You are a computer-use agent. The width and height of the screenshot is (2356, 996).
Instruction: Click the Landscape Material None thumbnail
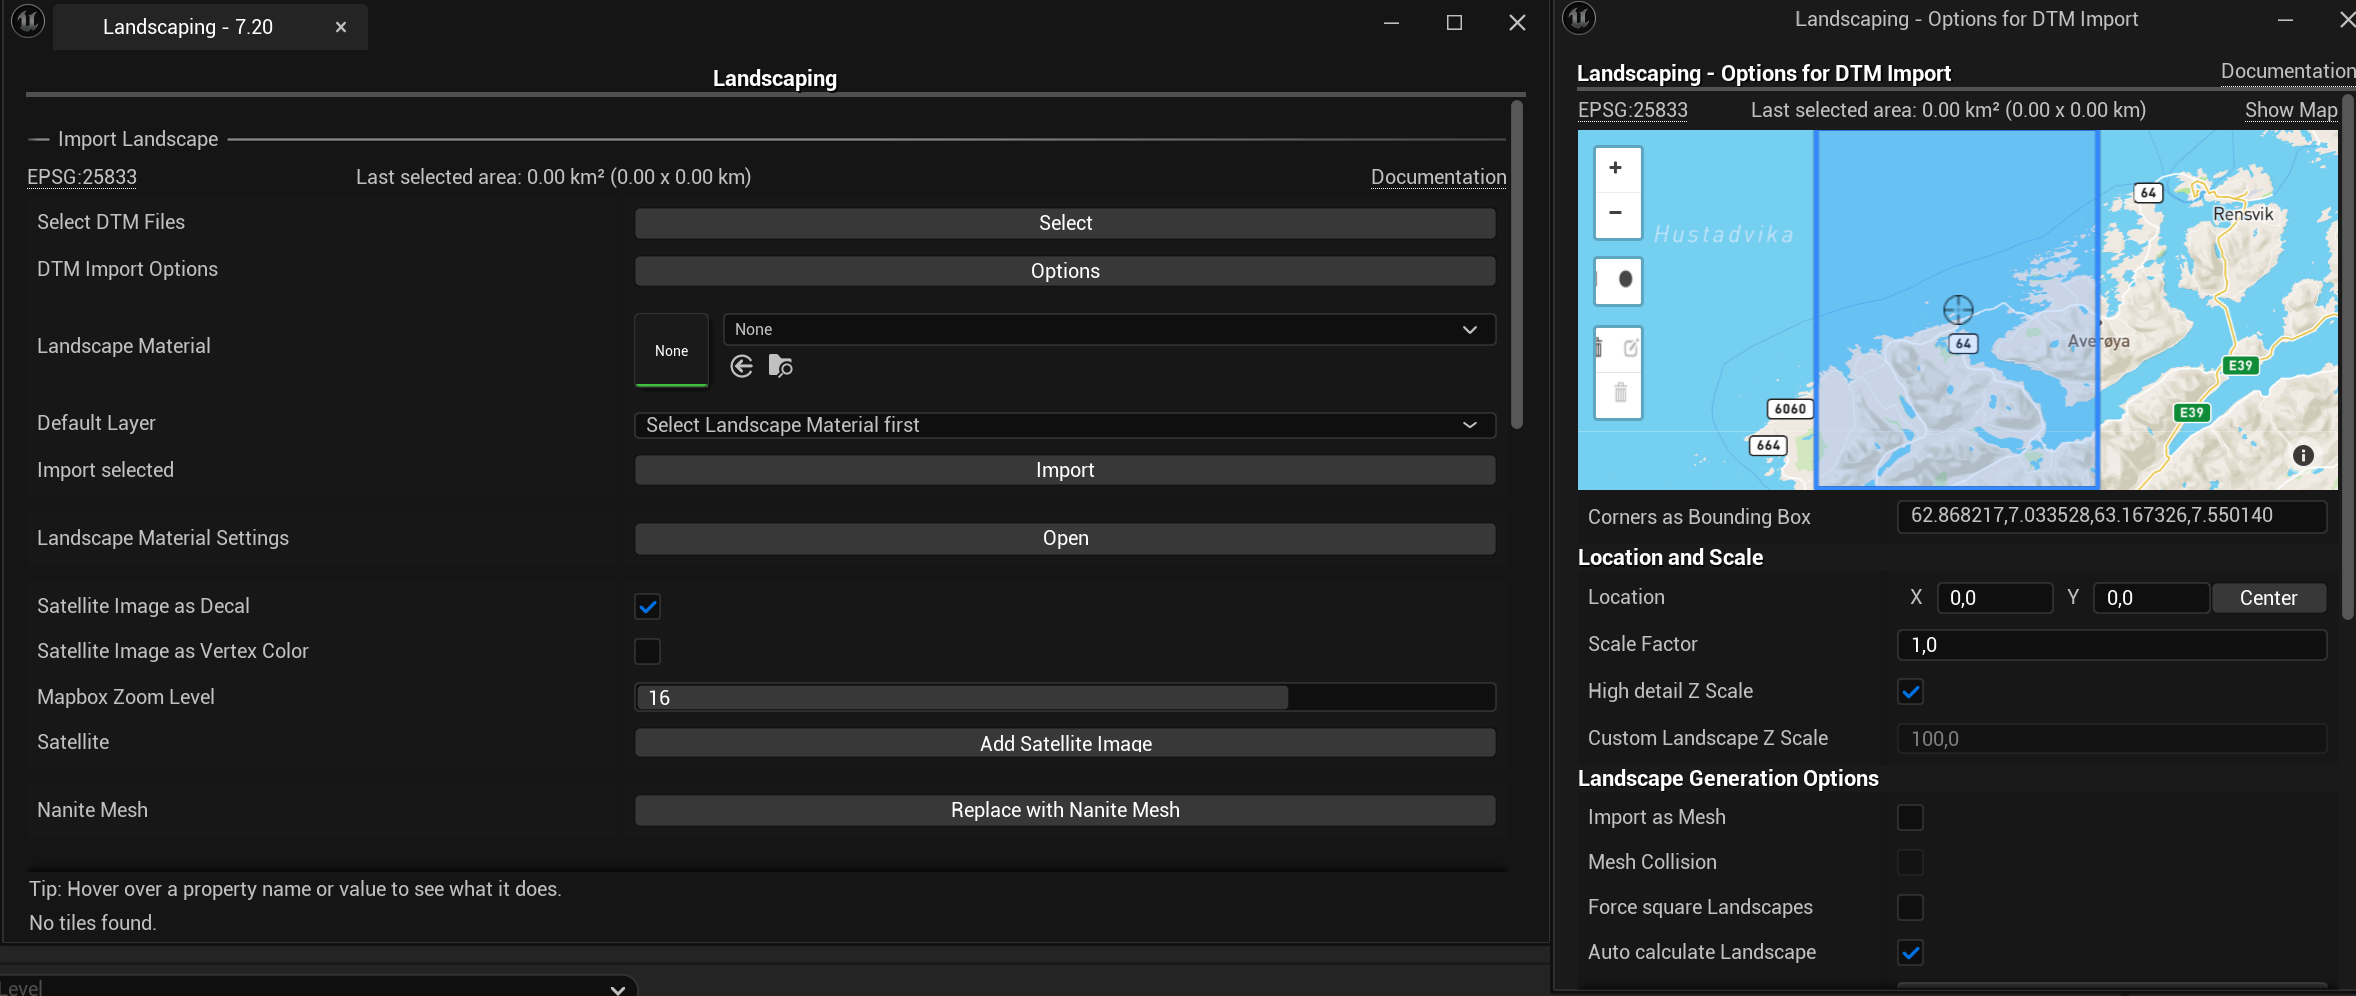point(671,350)
